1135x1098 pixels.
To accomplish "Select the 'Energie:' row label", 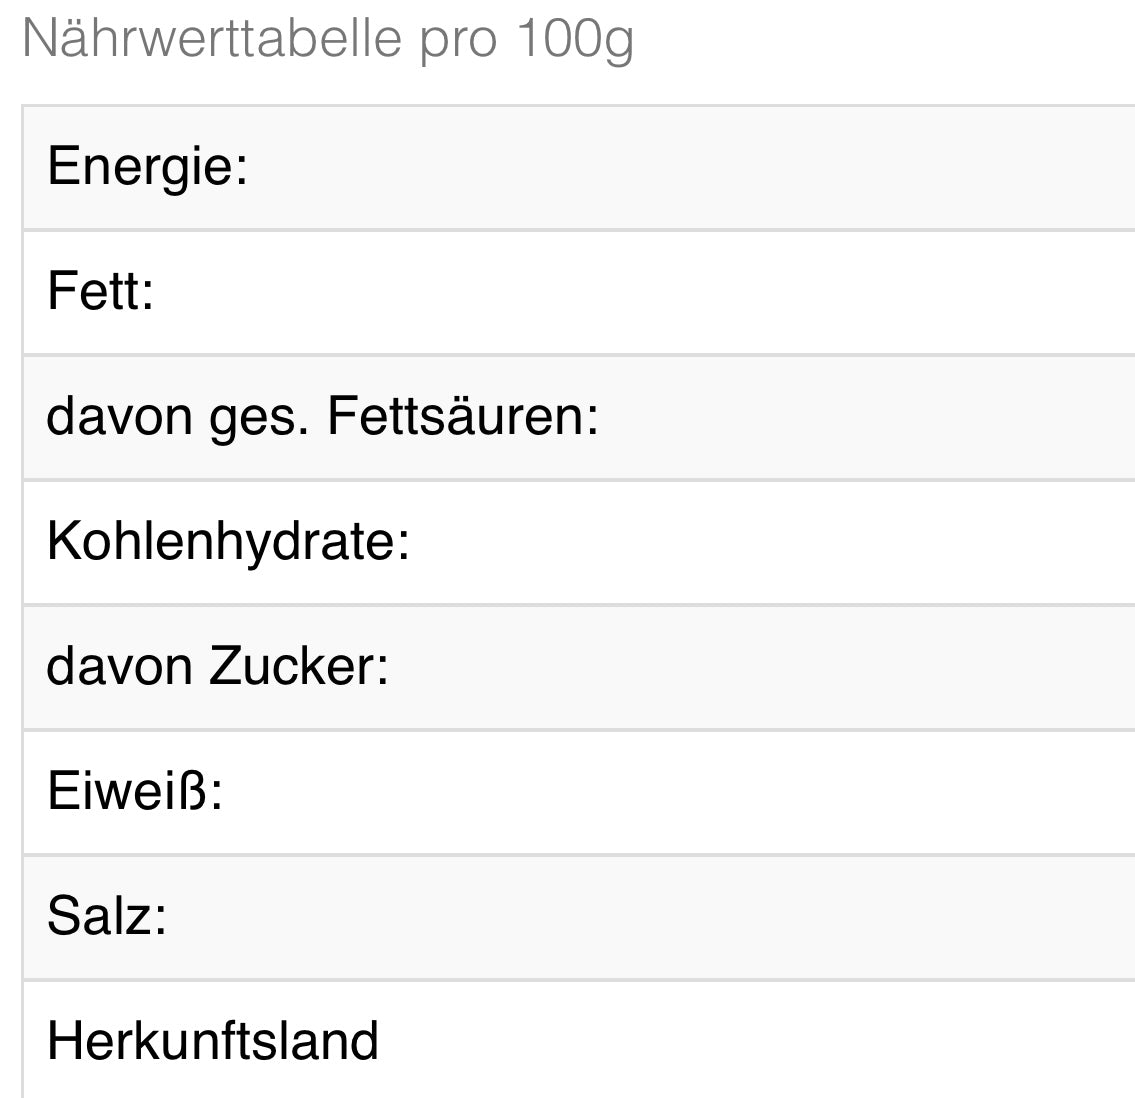I will [147, 167].
